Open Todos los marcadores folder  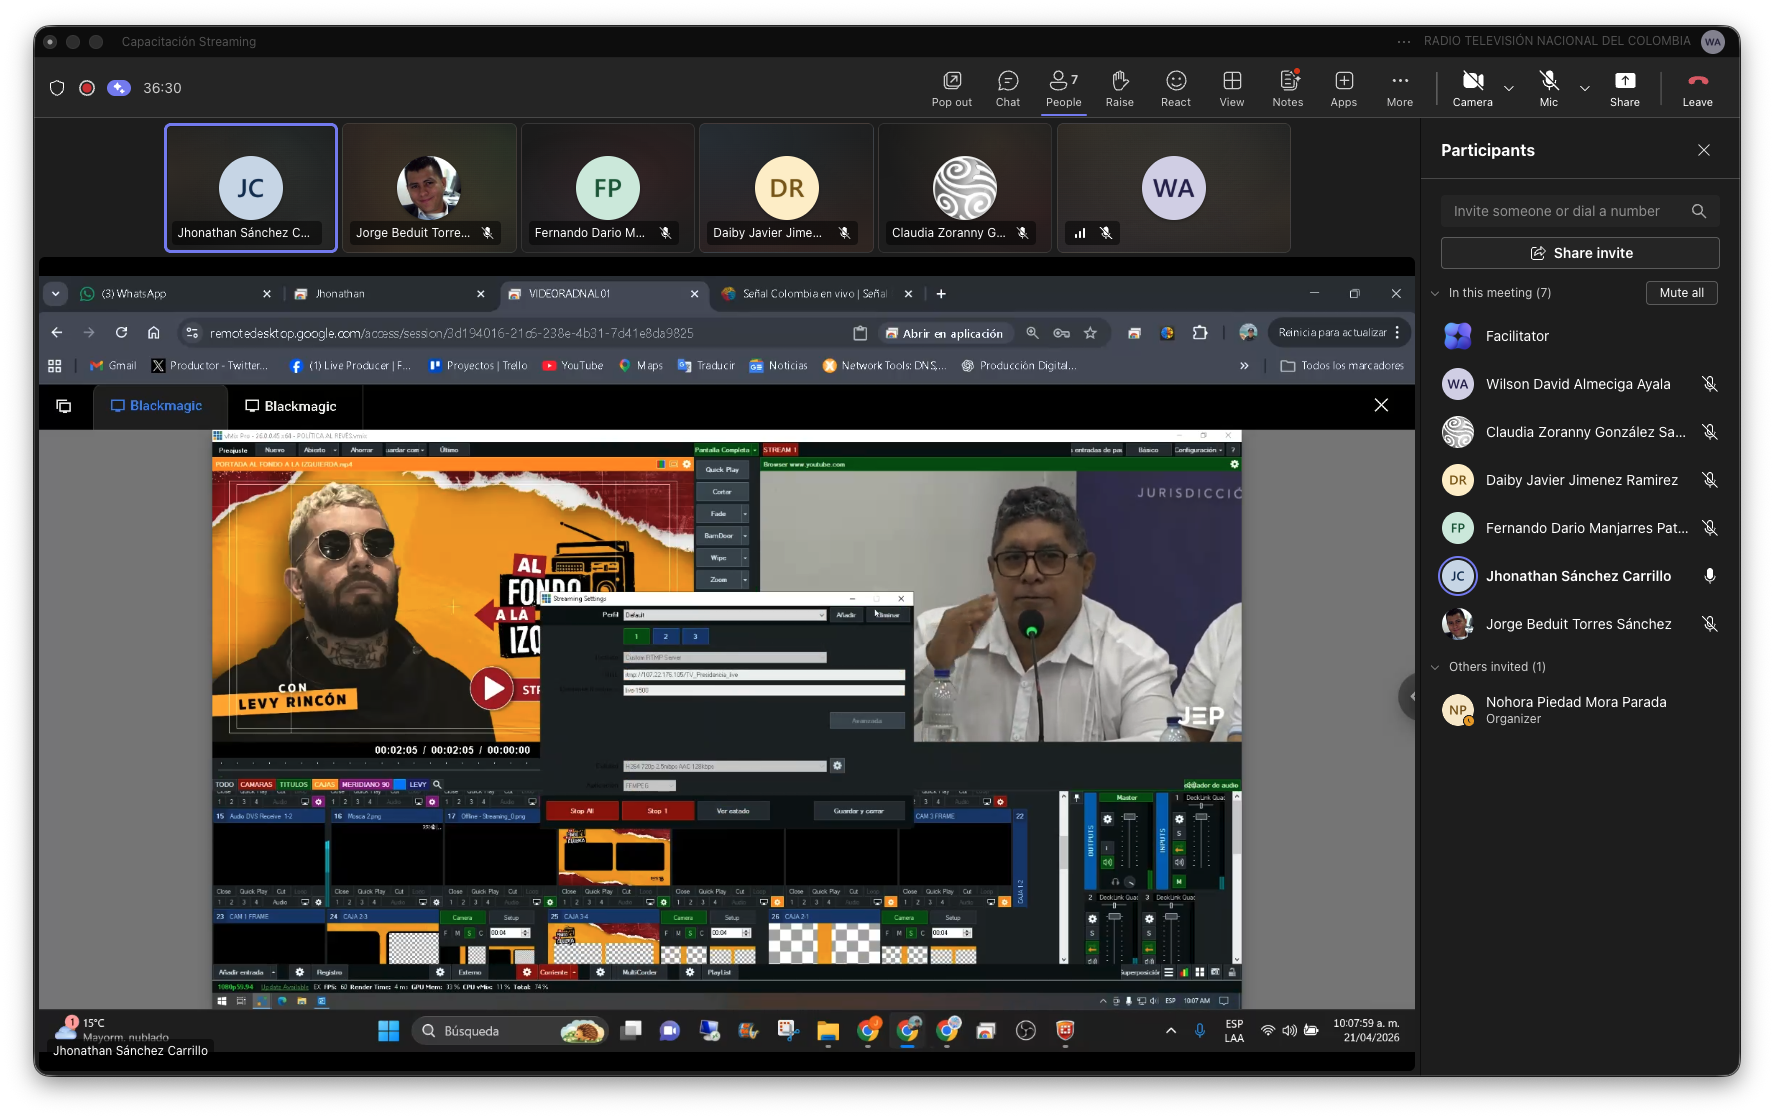(x=1342, y=366)
